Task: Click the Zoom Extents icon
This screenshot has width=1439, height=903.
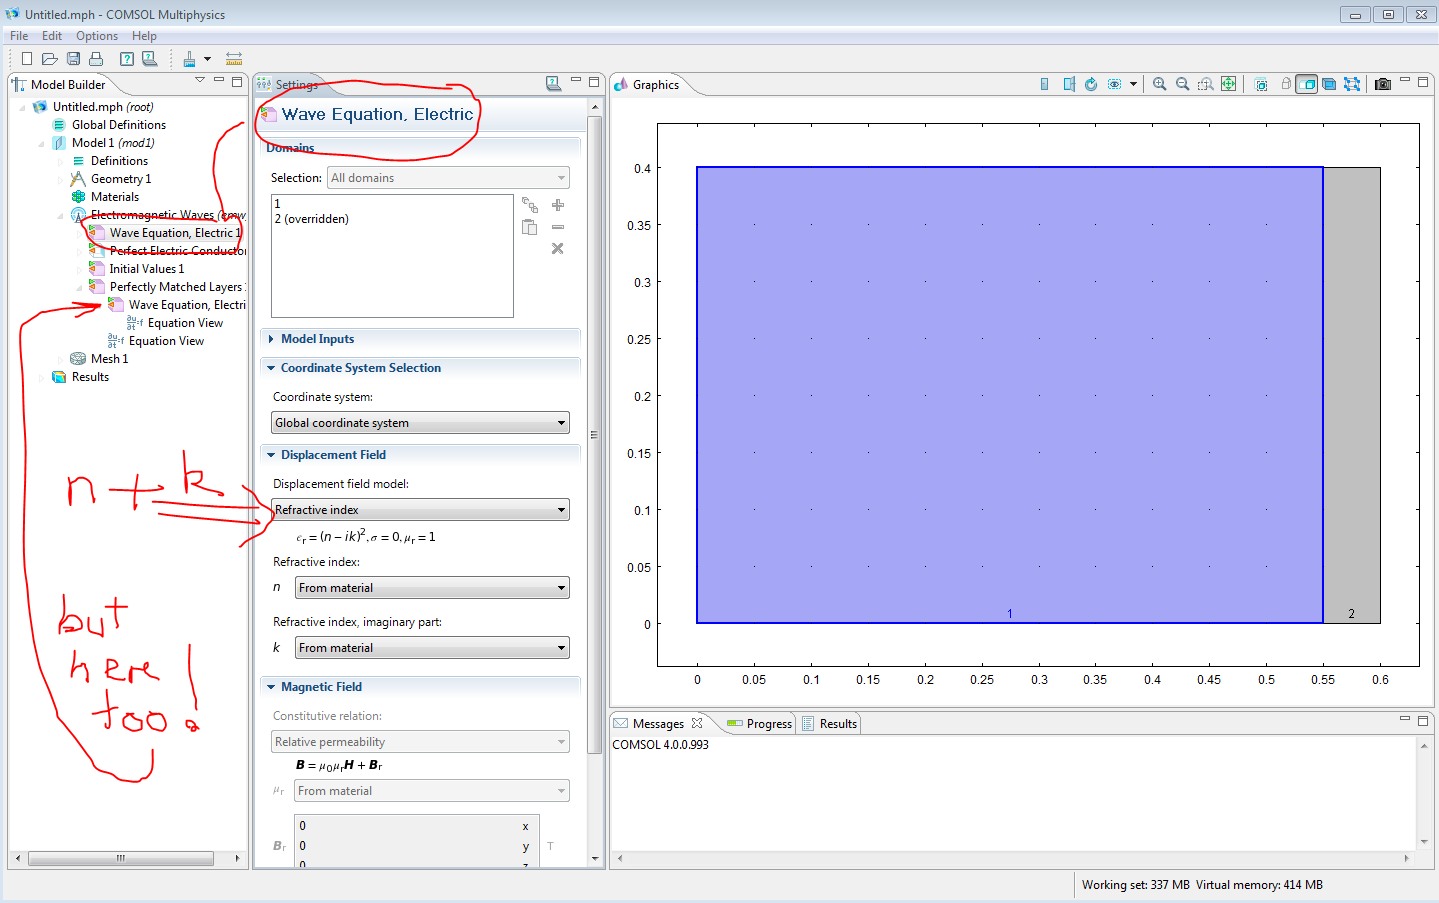Action: 1228,85
